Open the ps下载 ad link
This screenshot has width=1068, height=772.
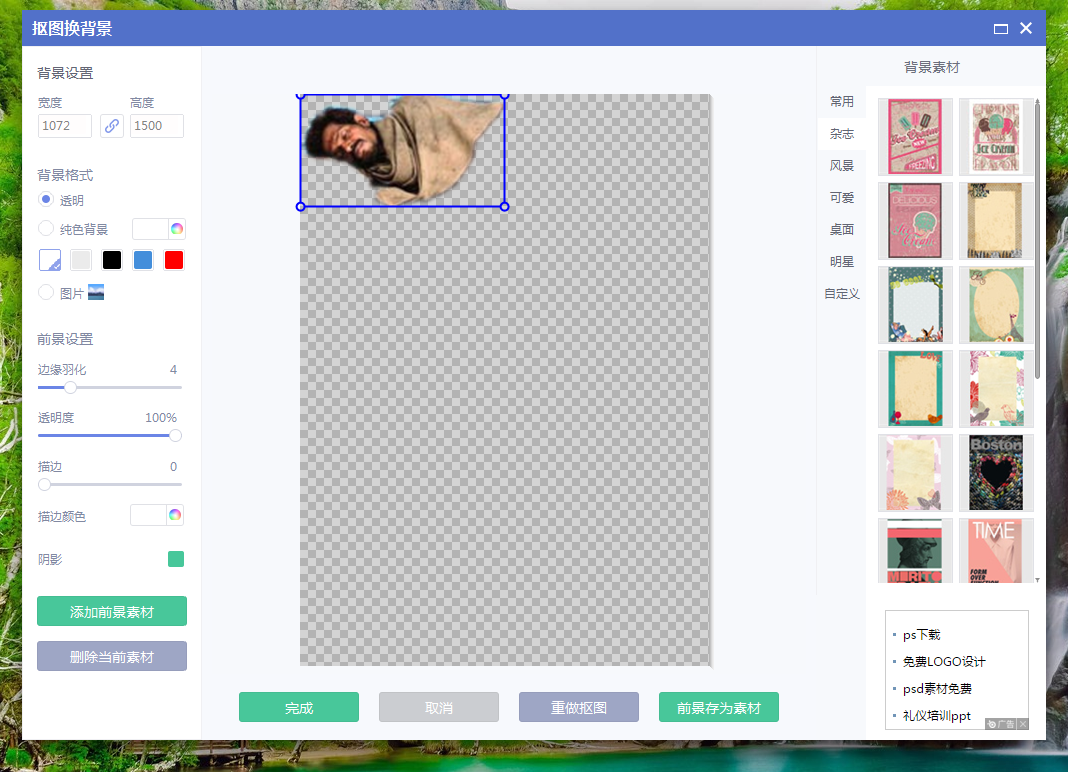922,634
